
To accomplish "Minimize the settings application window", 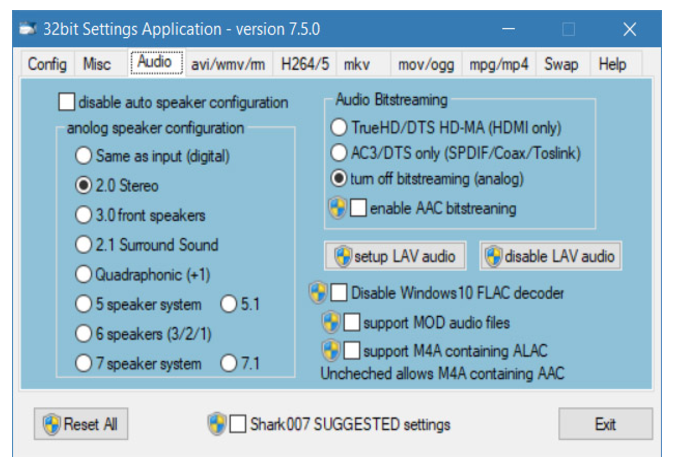I will click(x=508, y=29).
